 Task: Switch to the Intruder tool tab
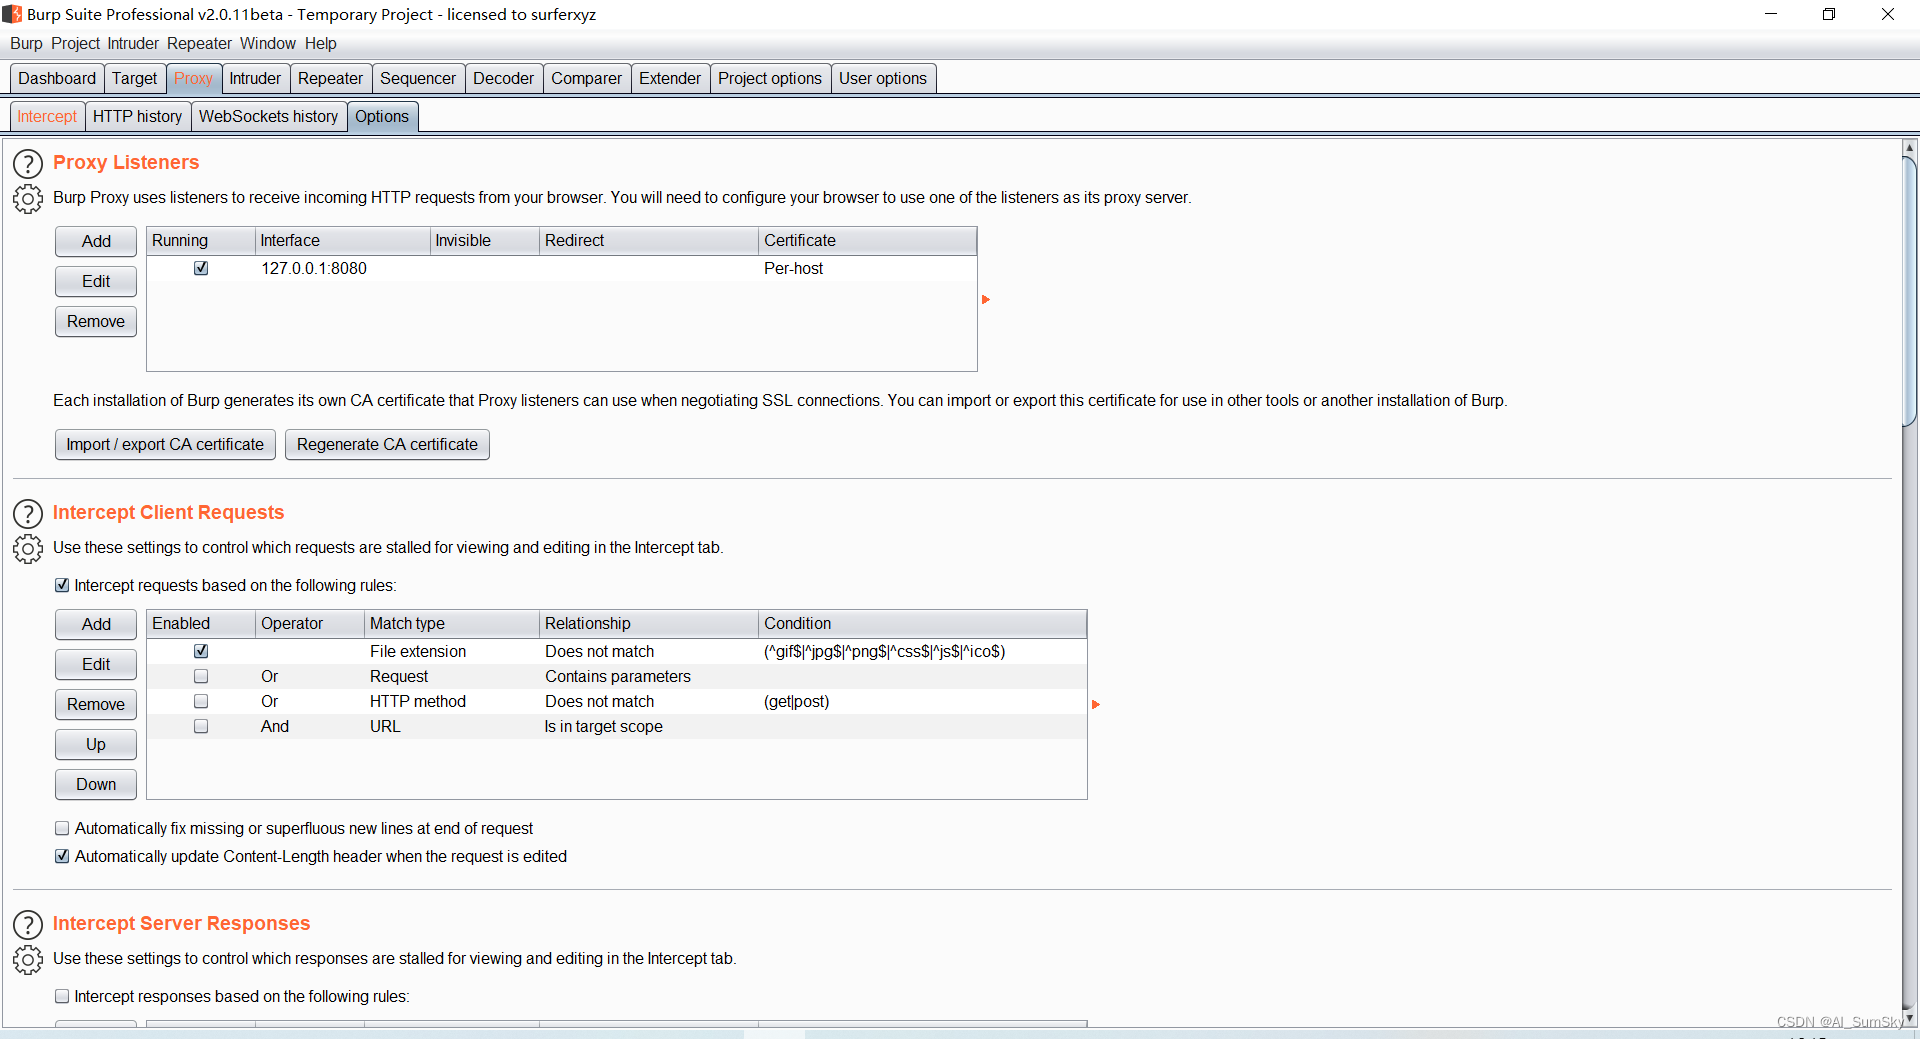[255, 78]
